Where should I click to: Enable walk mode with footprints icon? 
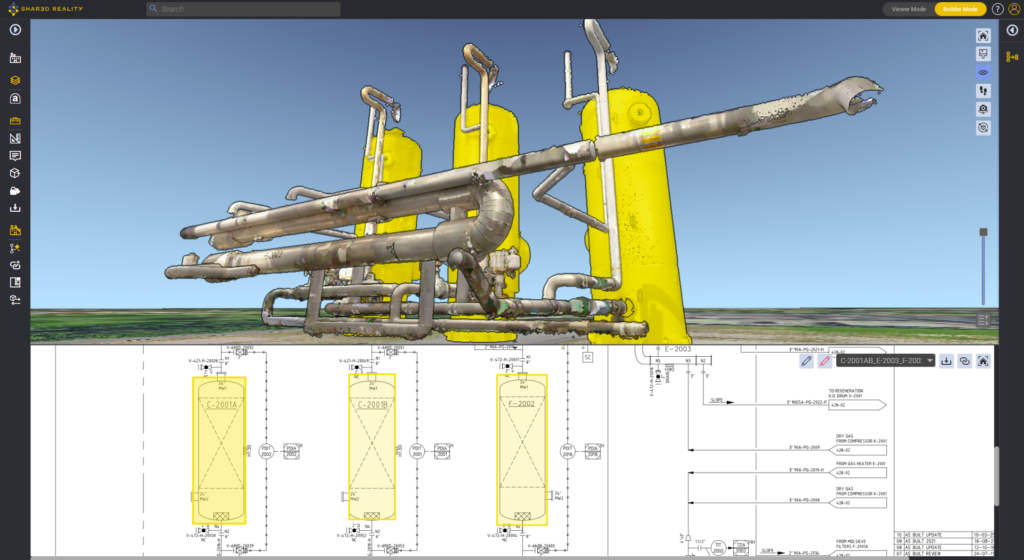tap(983, 91)
